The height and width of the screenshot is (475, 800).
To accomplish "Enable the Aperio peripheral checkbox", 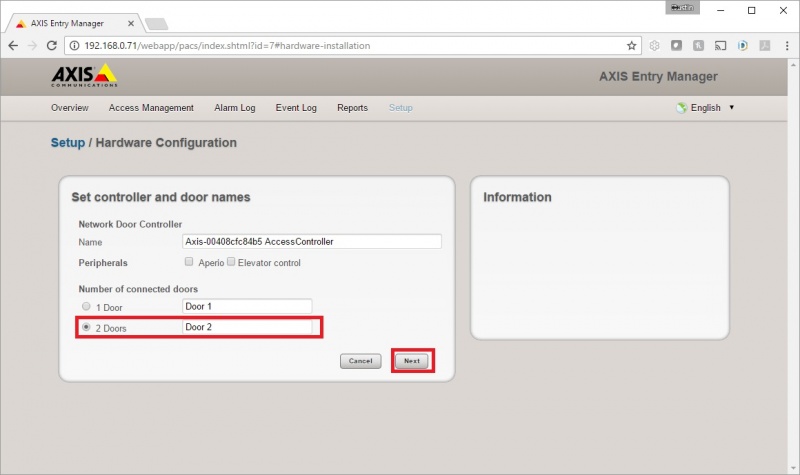I will [189, 262].
